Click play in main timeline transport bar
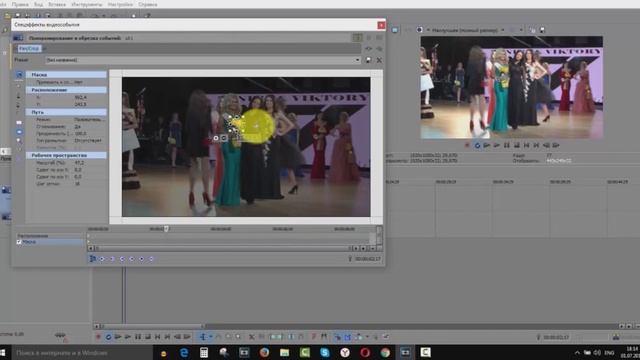The height and width of the screenshot is (360, 640). pyautogui.click(x=128, y=337)
